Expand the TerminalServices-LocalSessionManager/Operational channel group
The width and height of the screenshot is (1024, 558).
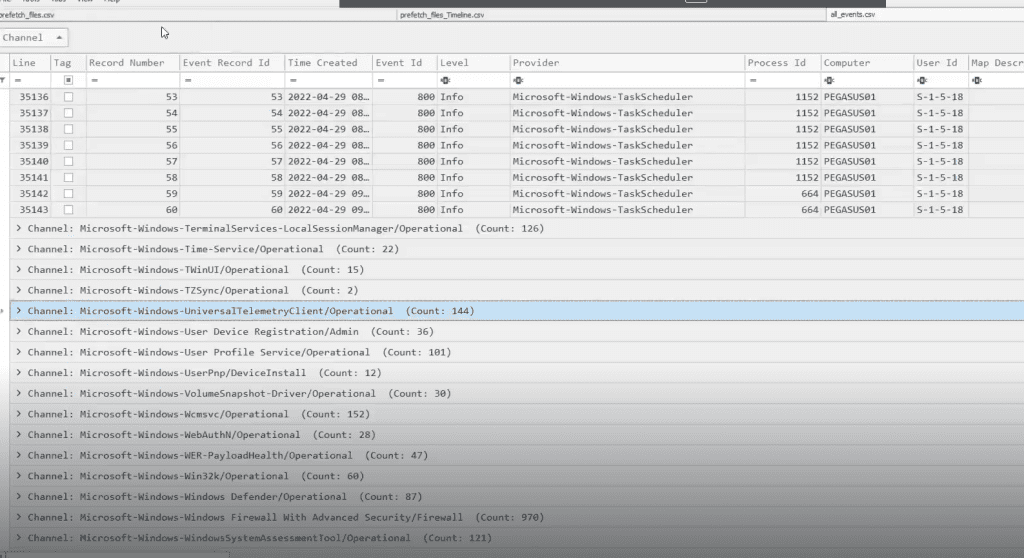tap(18, 229)
